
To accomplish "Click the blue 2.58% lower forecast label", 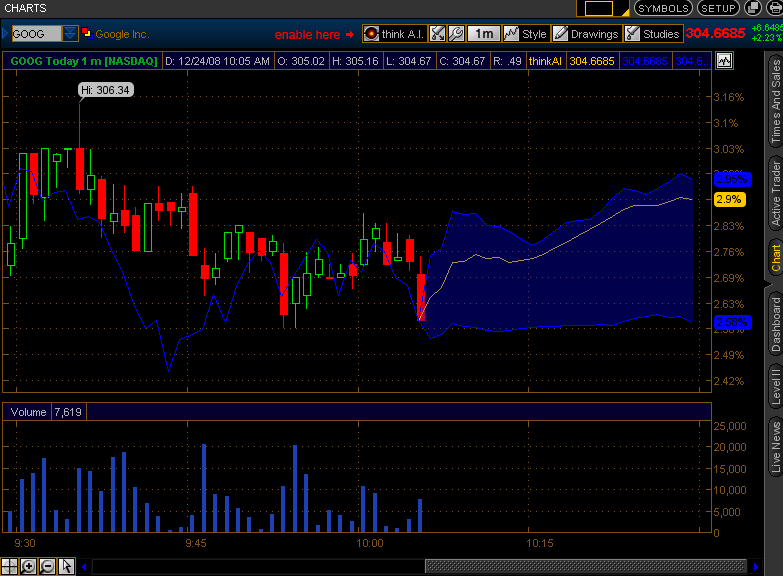I will pos(732,322).
